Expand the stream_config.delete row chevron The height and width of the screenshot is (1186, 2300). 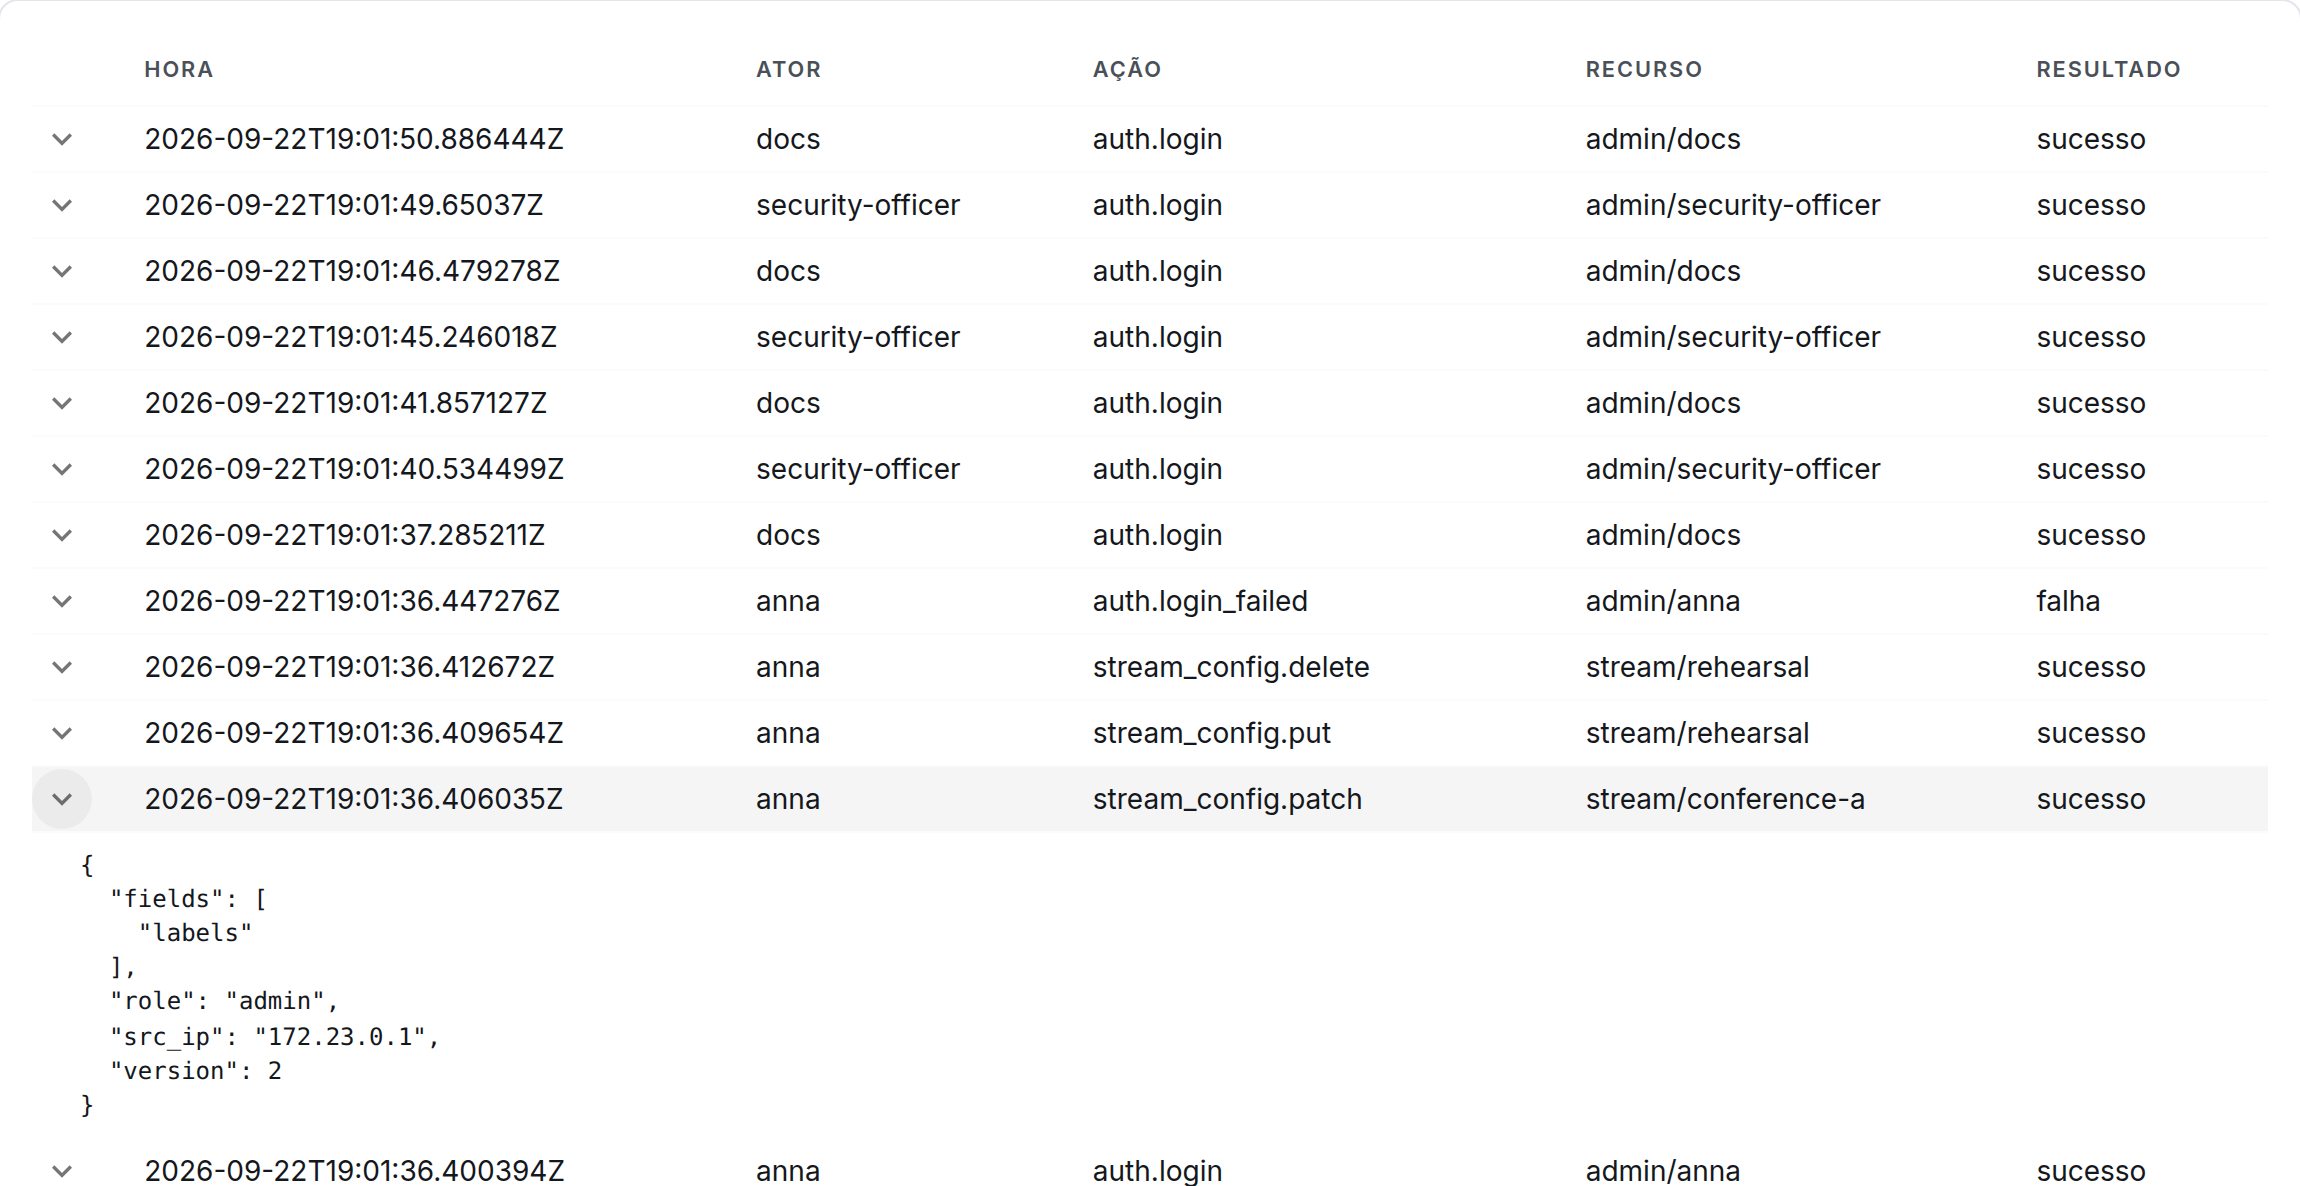62,667
